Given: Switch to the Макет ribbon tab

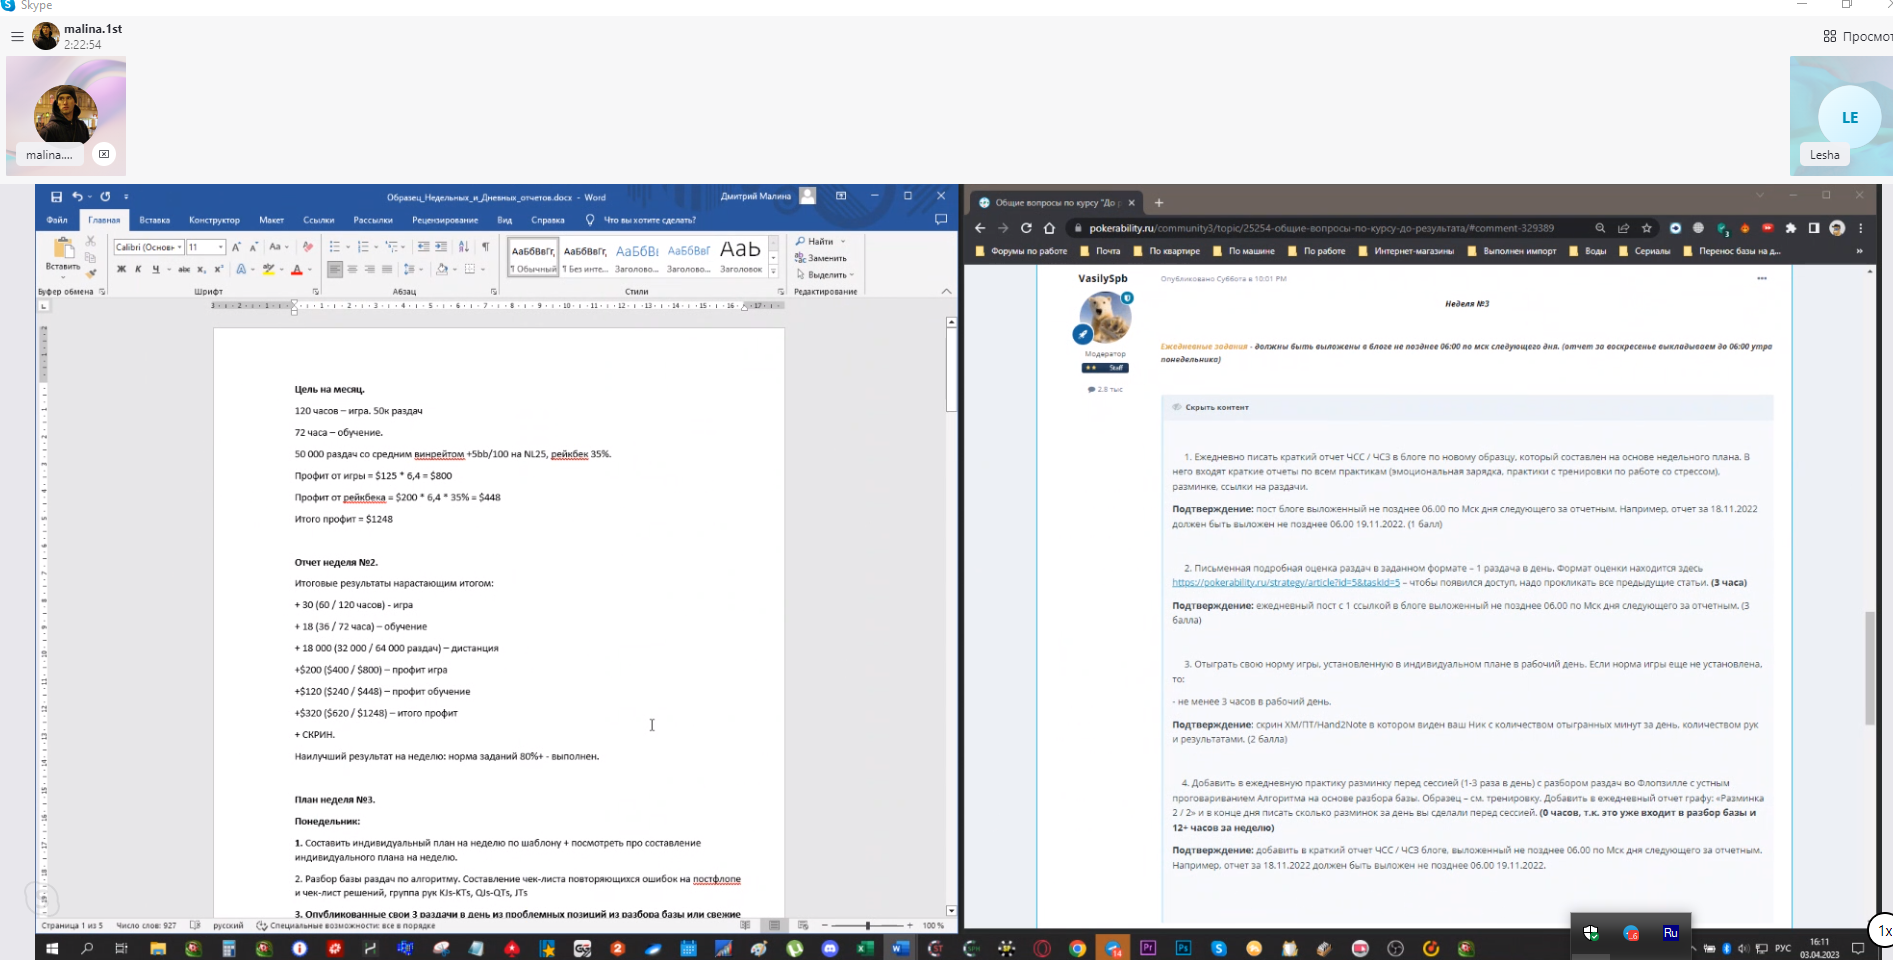Looking at the screenshot, I should pos(271,220).
